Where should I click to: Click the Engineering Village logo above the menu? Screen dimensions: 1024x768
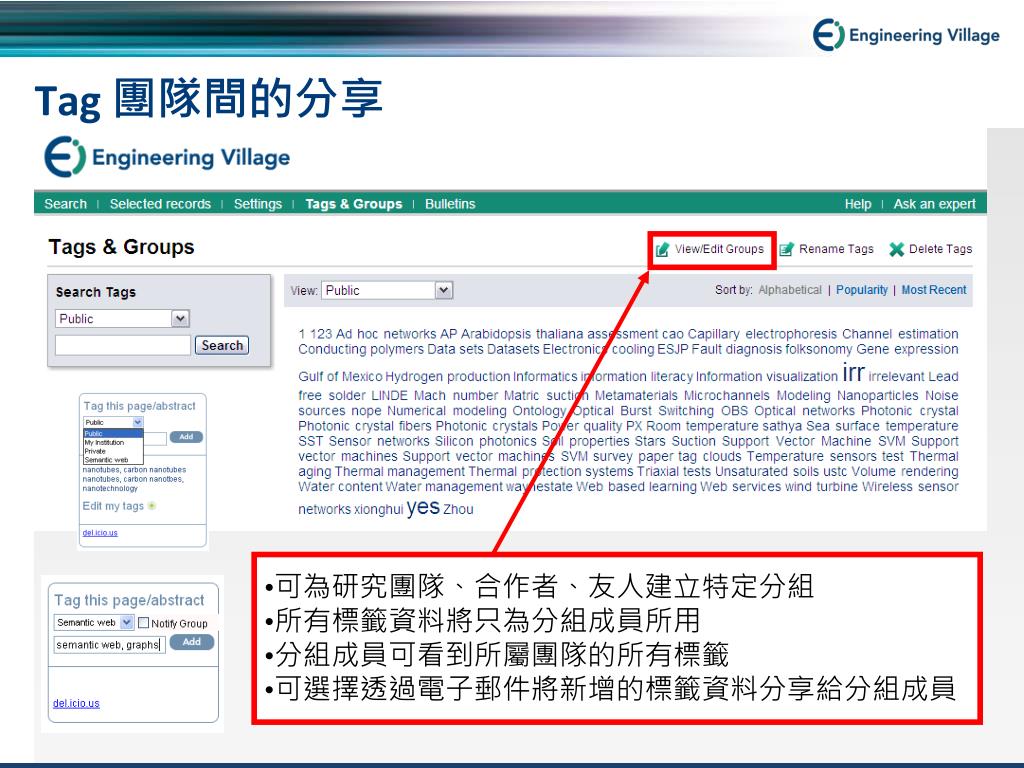click(167, 157)
